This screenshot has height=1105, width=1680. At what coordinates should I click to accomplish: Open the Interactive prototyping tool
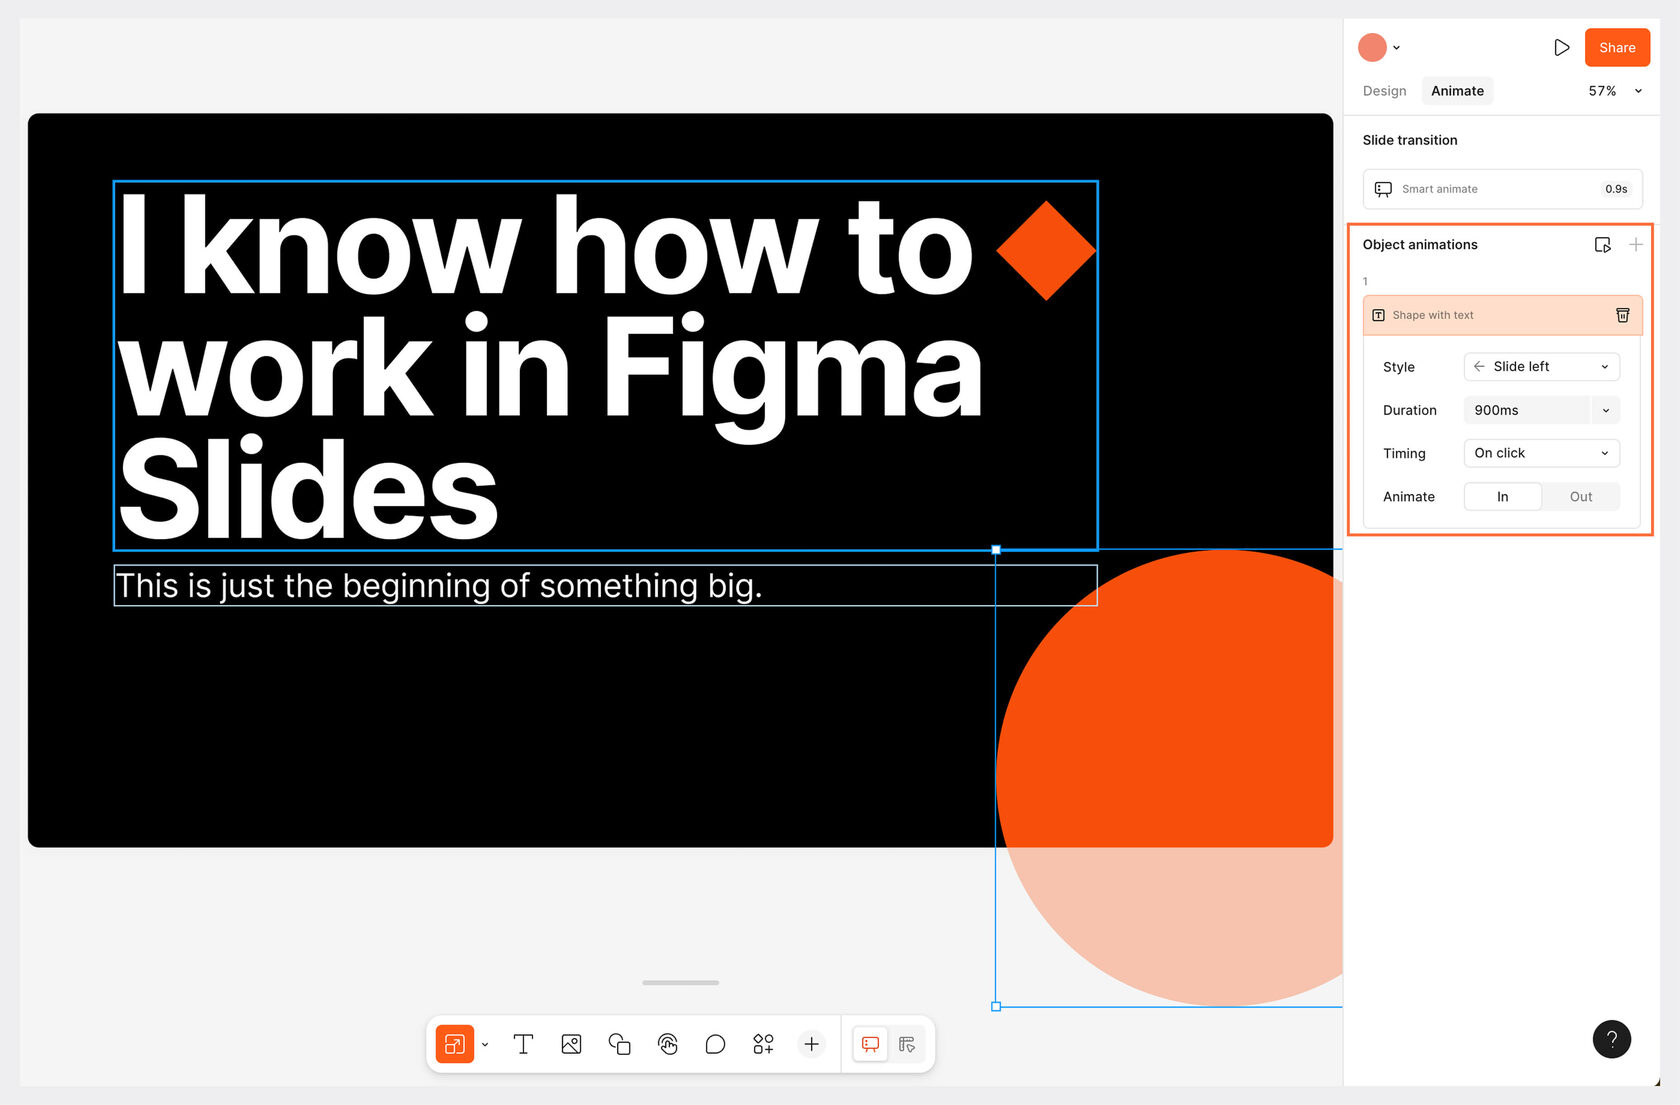[668, 1044]
